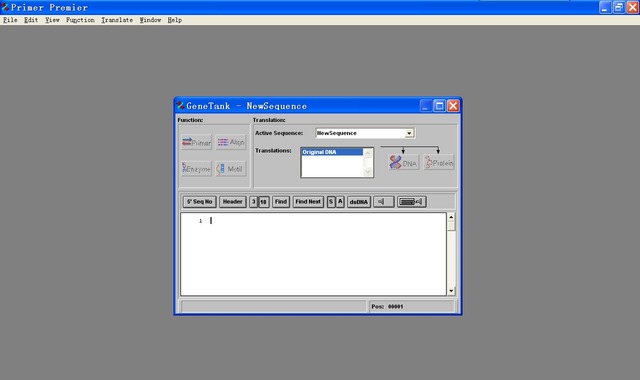Screen dimensions: 640x380
Task: Toggle the A strand button
Action: [340, 202]
